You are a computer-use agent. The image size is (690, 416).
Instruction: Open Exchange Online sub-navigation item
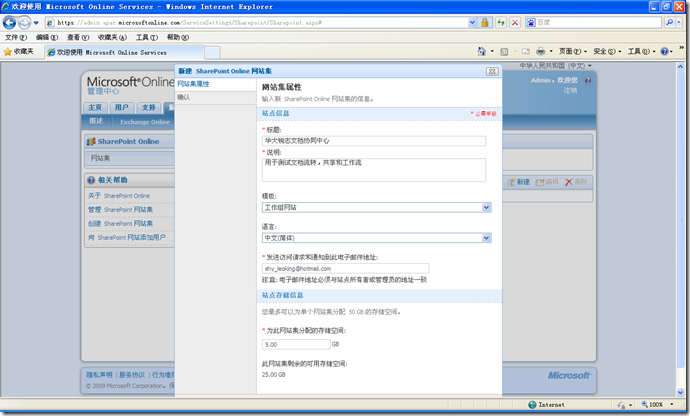click(x=145, y=122)
